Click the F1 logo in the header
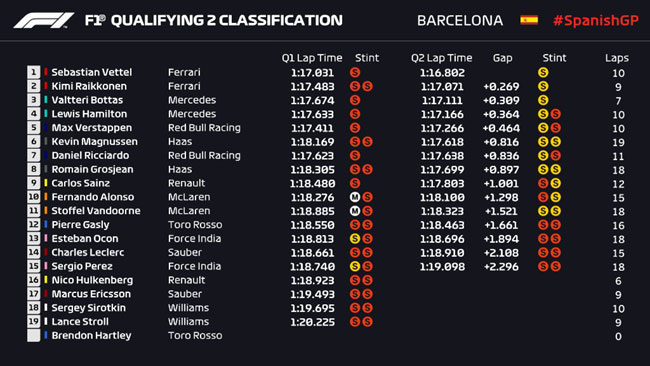The height and width of the screenshot is (366, 650). [44, 20]
